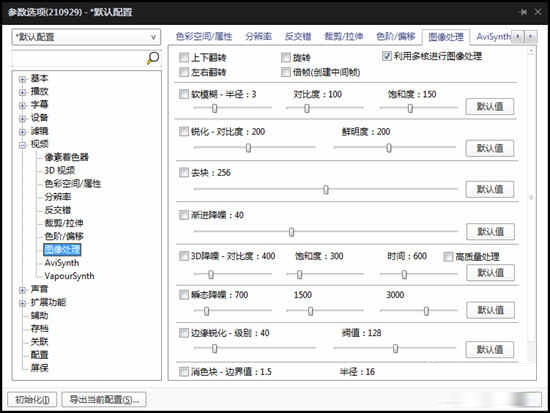
Task: Collapse the 视频 tree node
Action: click(x=22, y=145)
